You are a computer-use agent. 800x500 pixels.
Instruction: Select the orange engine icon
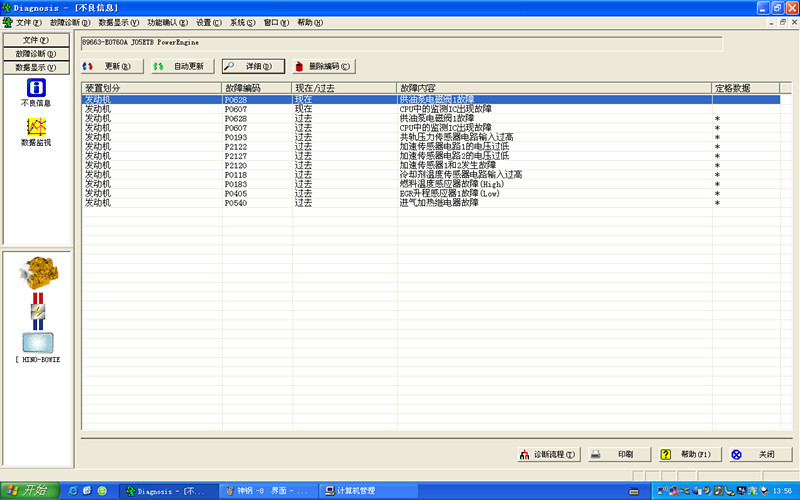[x=39, y=273]
